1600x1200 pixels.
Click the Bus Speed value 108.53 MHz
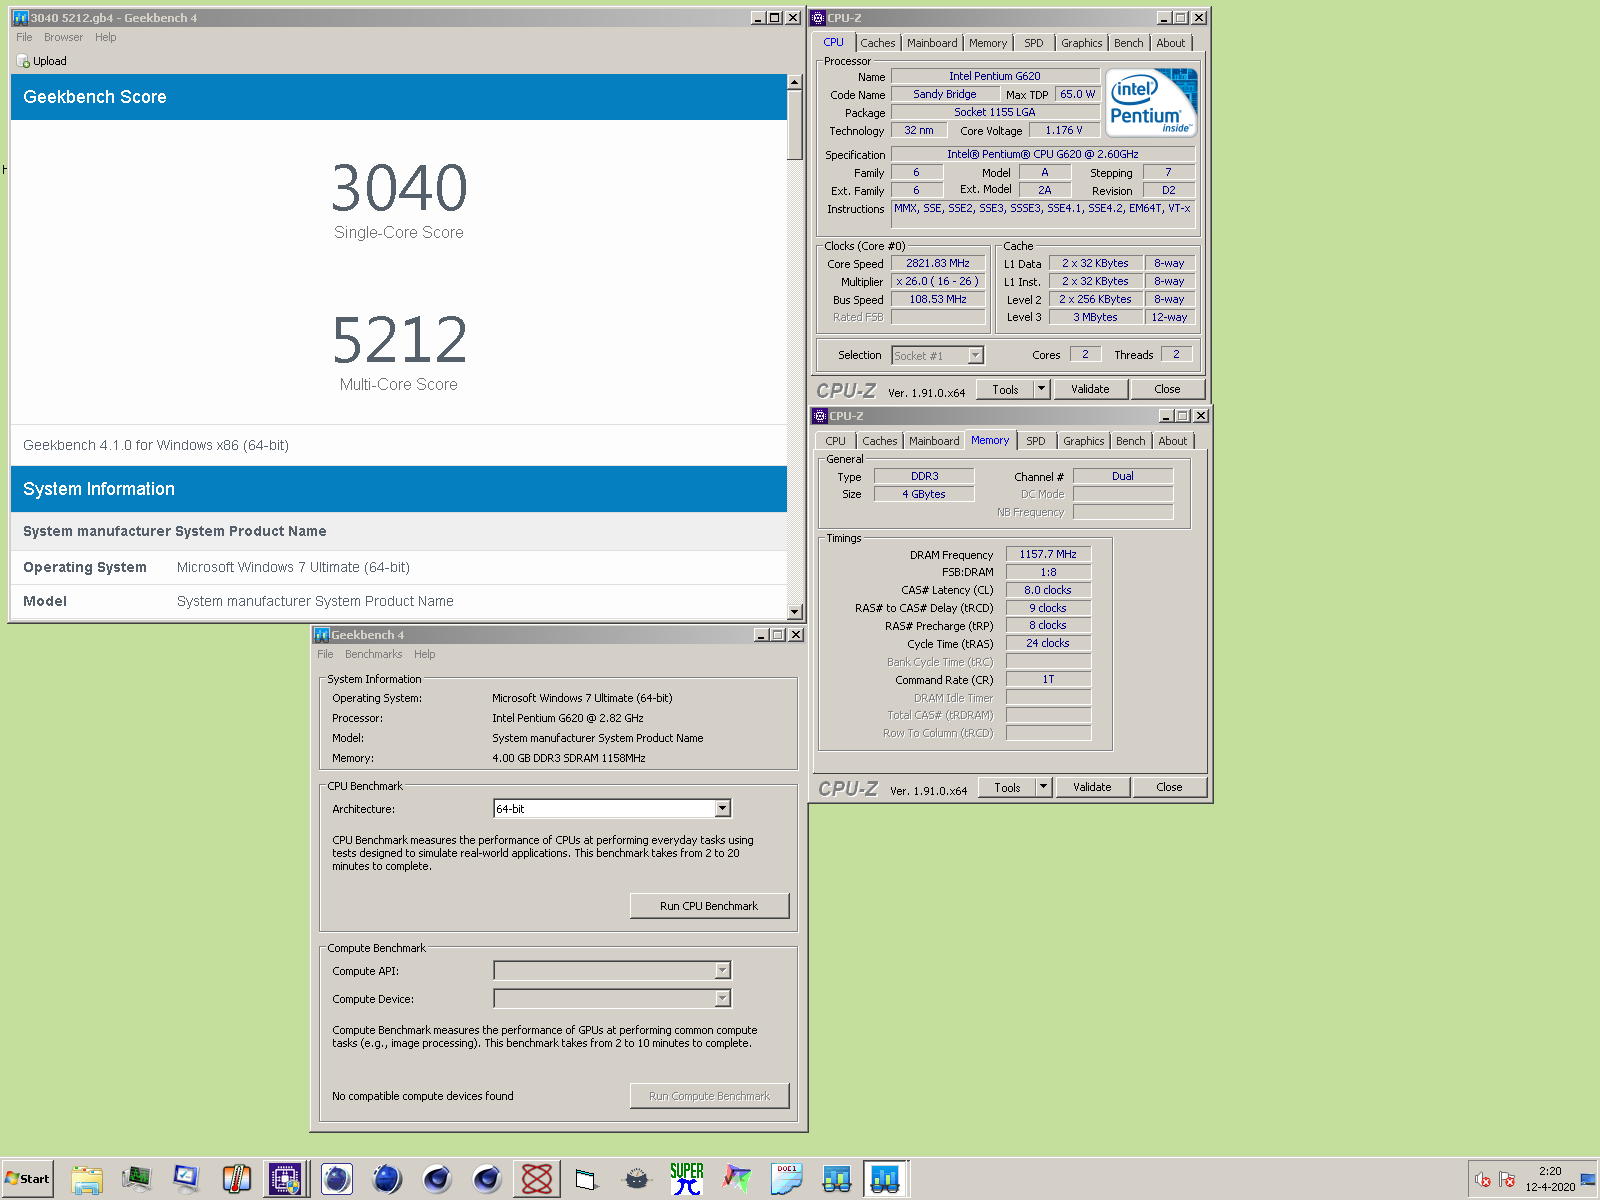(938, 299)
